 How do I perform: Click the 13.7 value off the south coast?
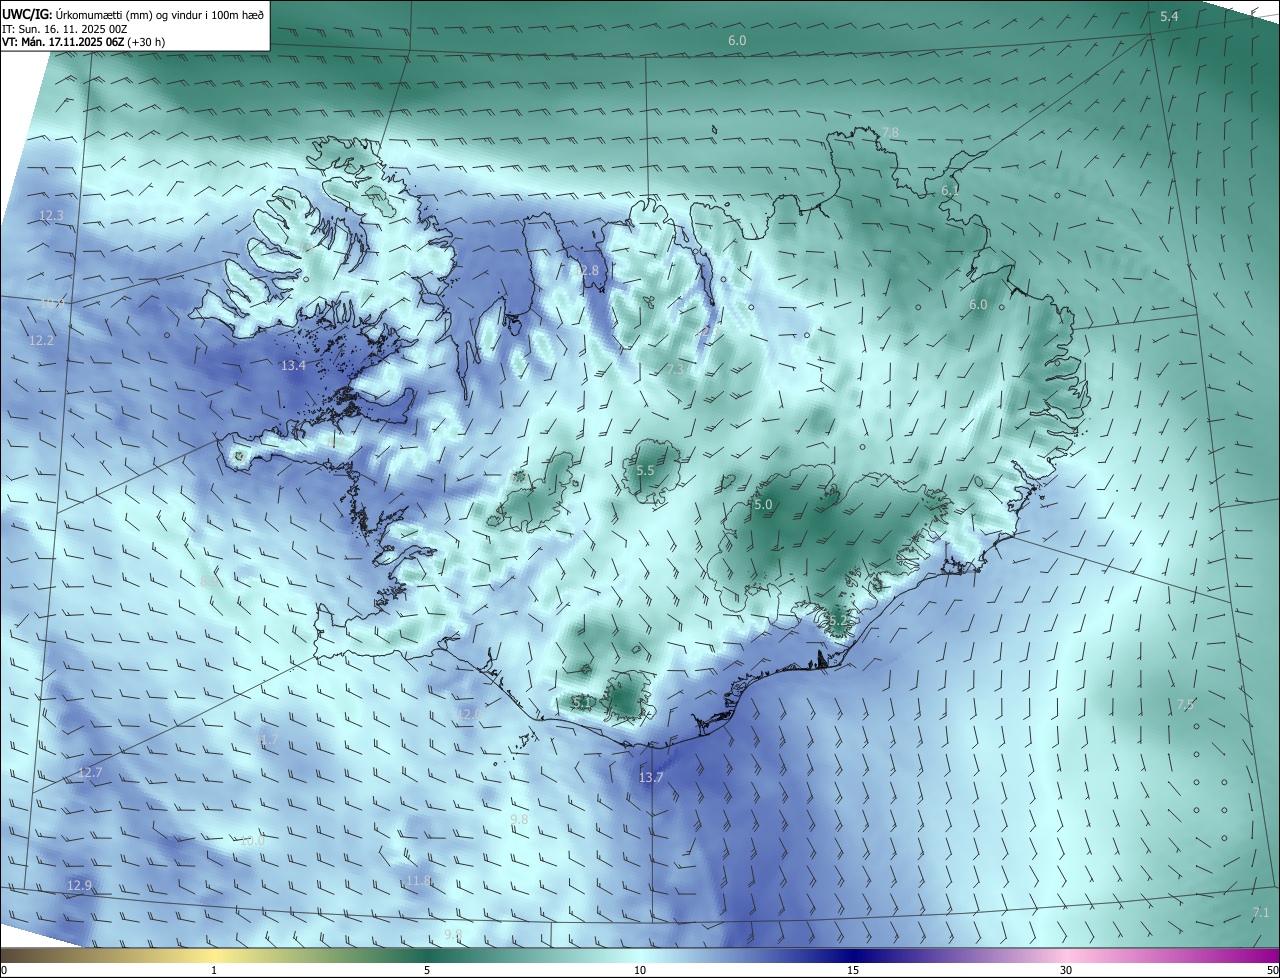tap(651, 777)
